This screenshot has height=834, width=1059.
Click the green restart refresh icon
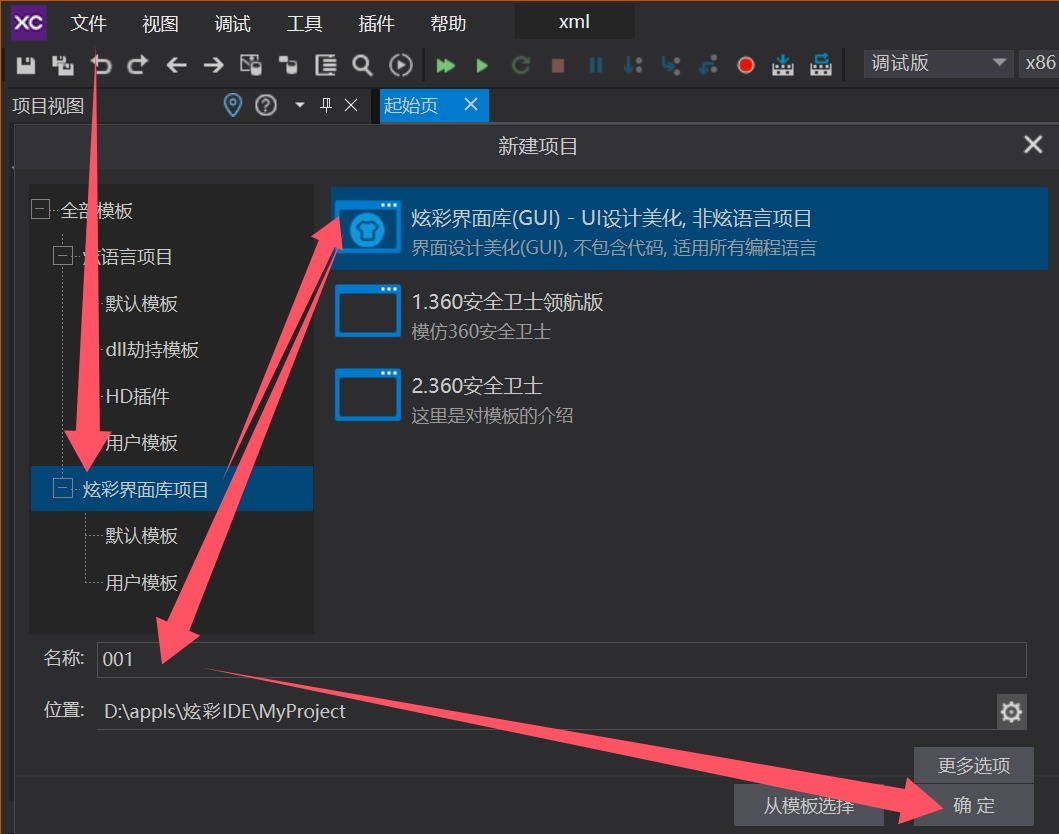tap(521, 66)
